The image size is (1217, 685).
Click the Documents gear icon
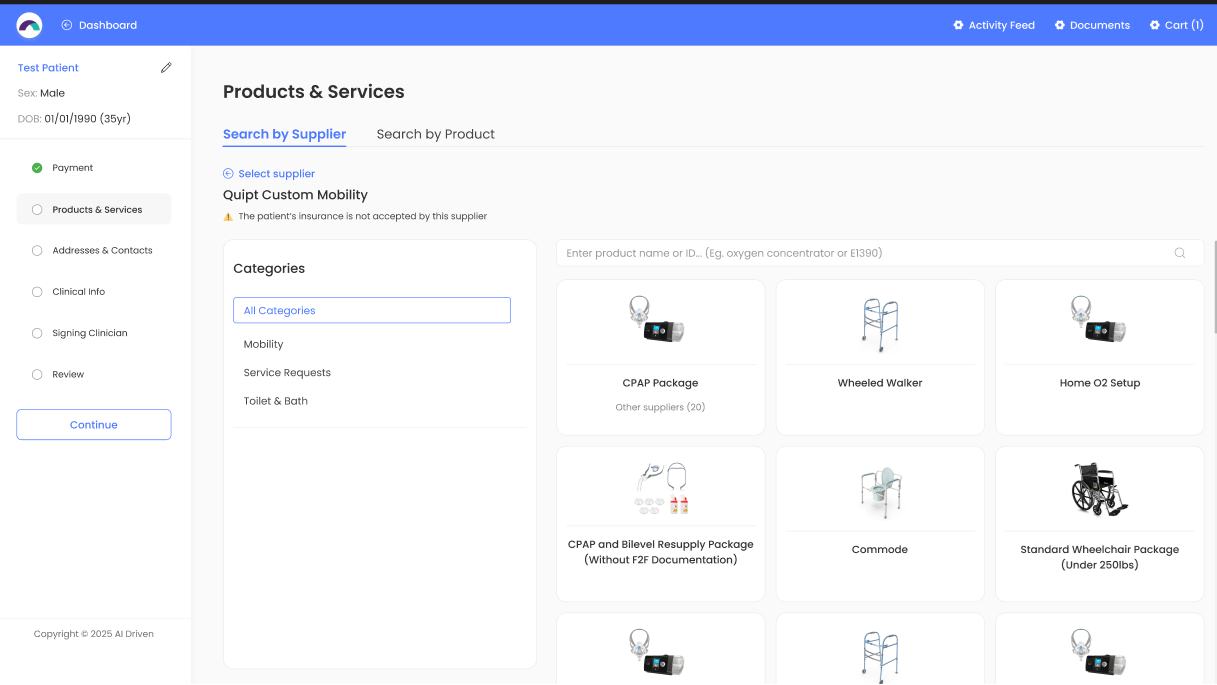1060,25
